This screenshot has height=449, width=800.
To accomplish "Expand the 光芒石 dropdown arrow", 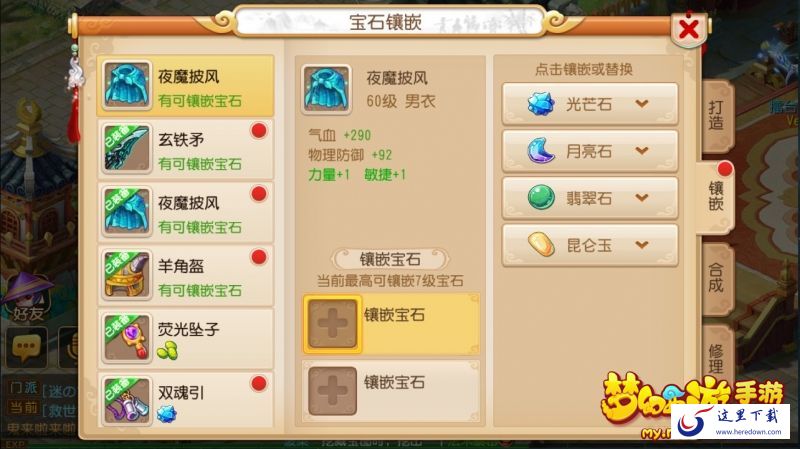I will pyautogui.click(x=642, y=104).
